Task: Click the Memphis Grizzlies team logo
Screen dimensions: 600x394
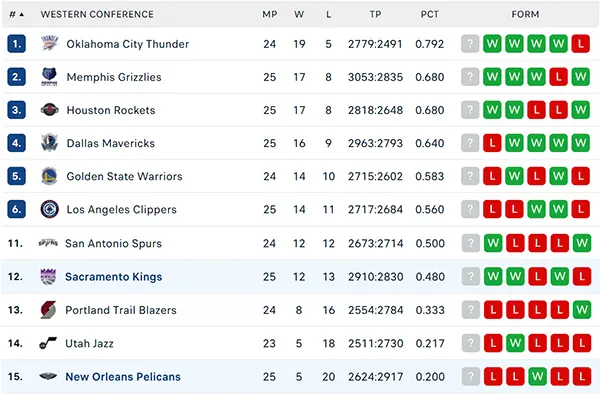Action: click(49, 77)
